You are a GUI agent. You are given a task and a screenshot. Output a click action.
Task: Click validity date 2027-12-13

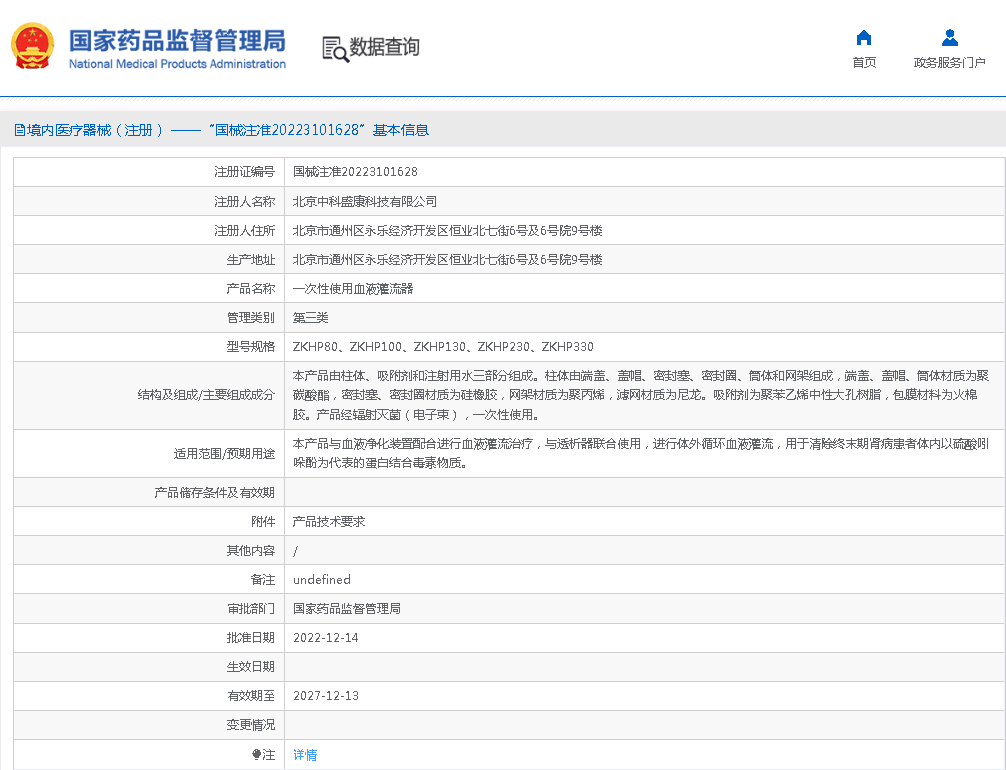pyautogui.click(x=325, y=696)
